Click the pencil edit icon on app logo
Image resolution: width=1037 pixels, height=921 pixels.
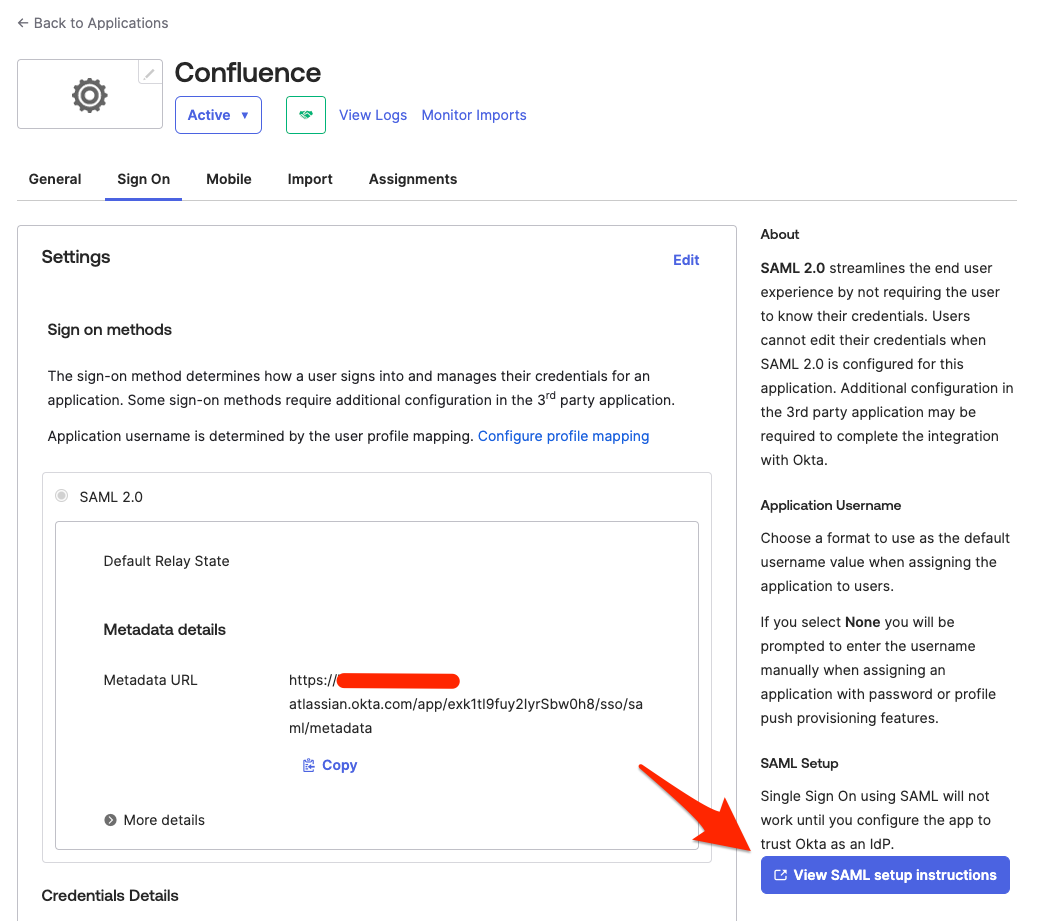(x=150, y=73)
